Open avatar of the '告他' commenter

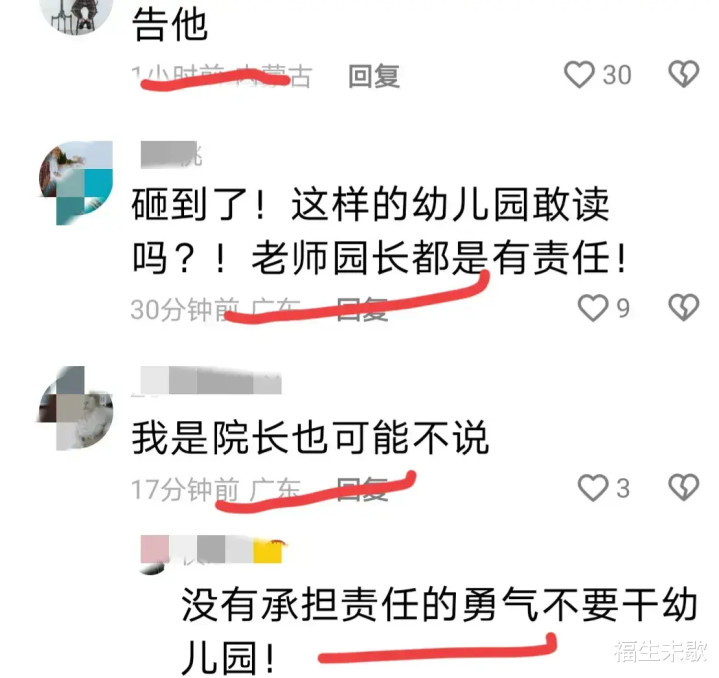pos(76,16)
